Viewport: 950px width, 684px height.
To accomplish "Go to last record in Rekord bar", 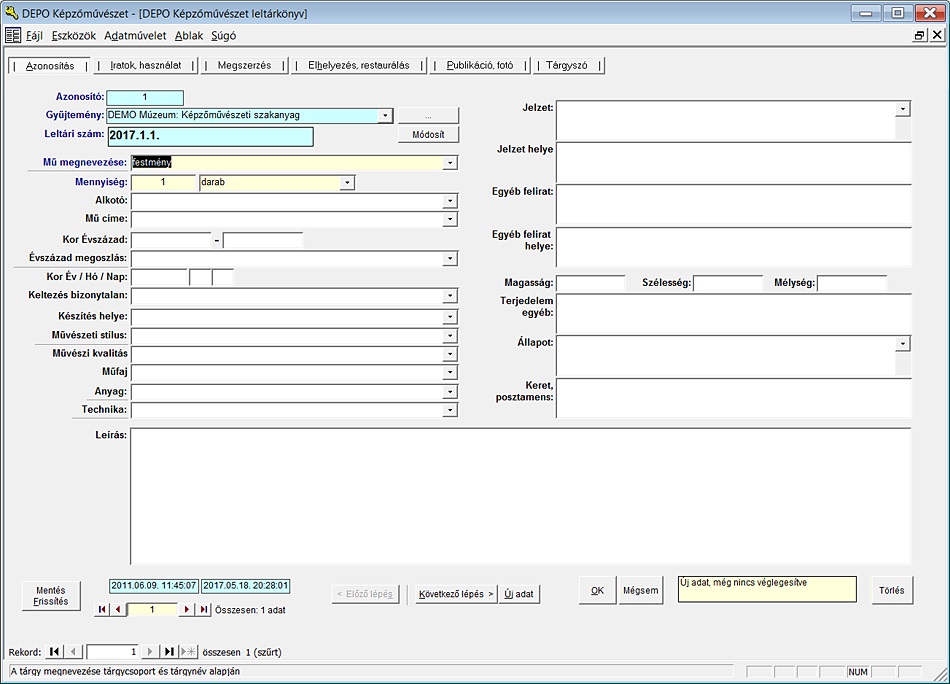I will click(x=169, y=652).
